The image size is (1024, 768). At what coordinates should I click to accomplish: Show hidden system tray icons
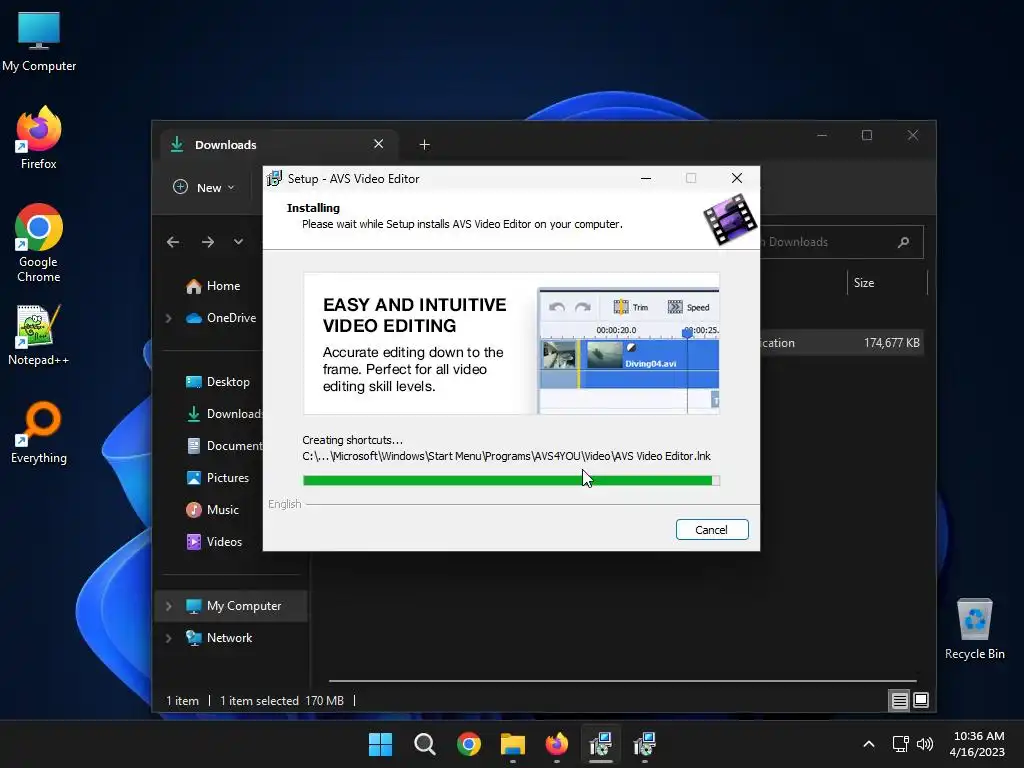869,744
